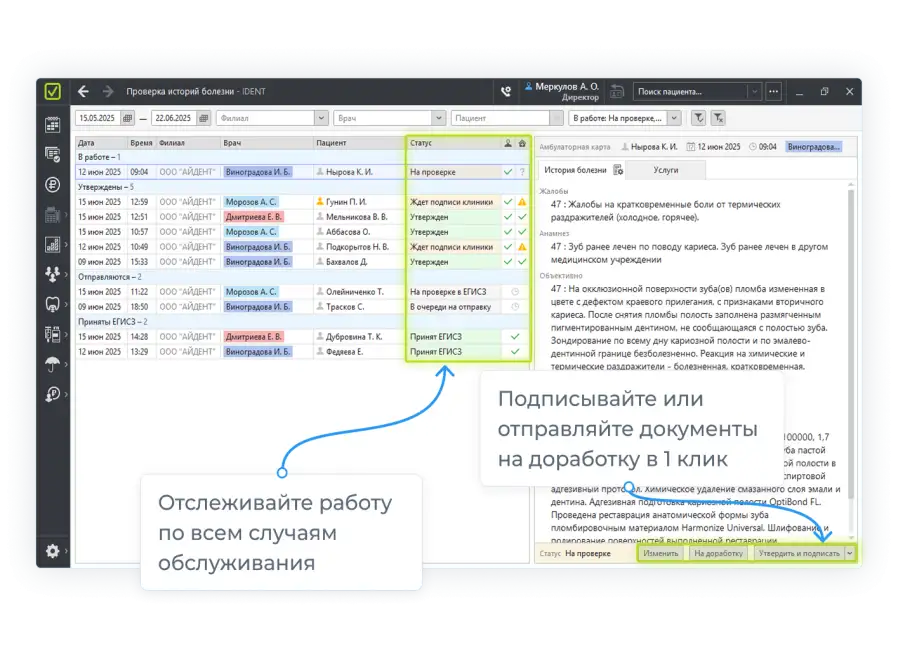898x669 pixels.
Task: Open the tooth icon section in the sidebar
Action: [53, 304]
